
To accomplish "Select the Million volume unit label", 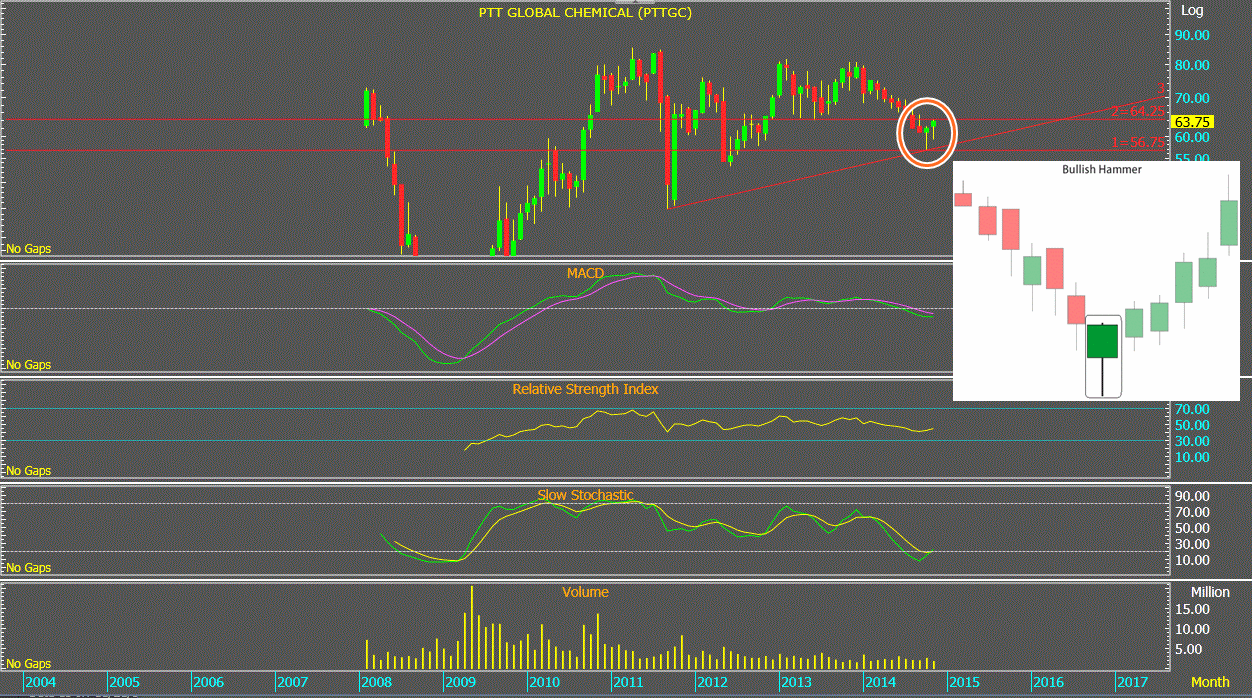I will (x=1210, y=592).
